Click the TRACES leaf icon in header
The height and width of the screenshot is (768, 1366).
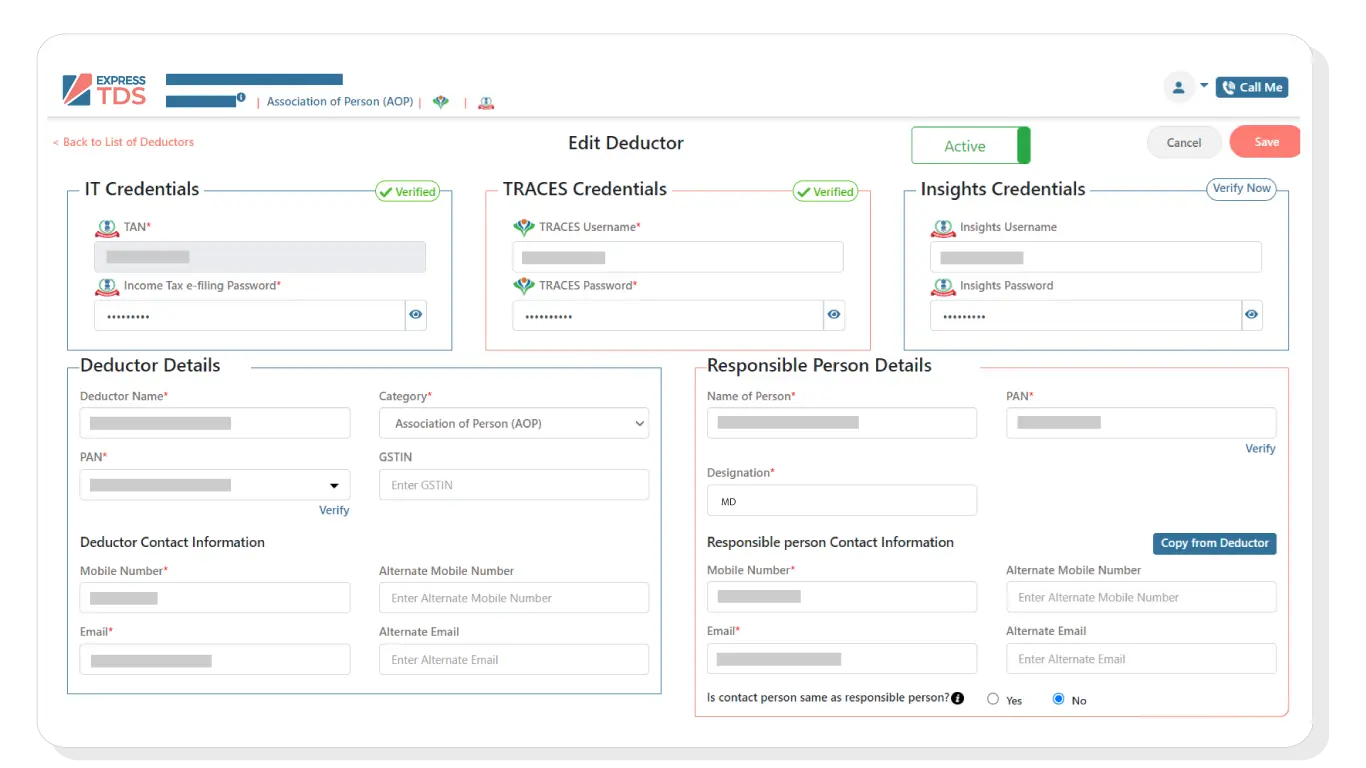click(441, 102)
